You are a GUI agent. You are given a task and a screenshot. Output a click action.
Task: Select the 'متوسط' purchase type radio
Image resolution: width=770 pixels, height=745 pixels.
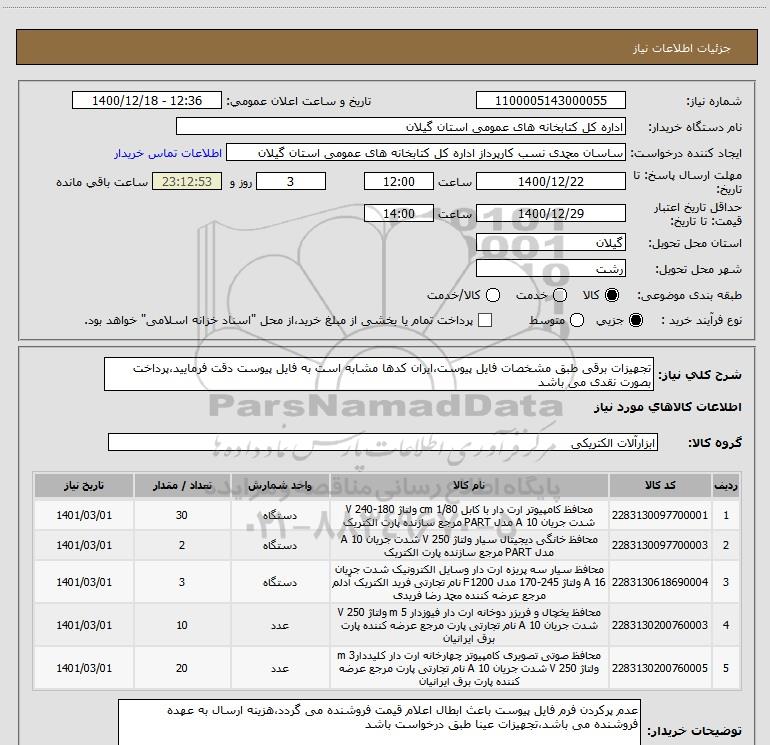coord(577,320)
